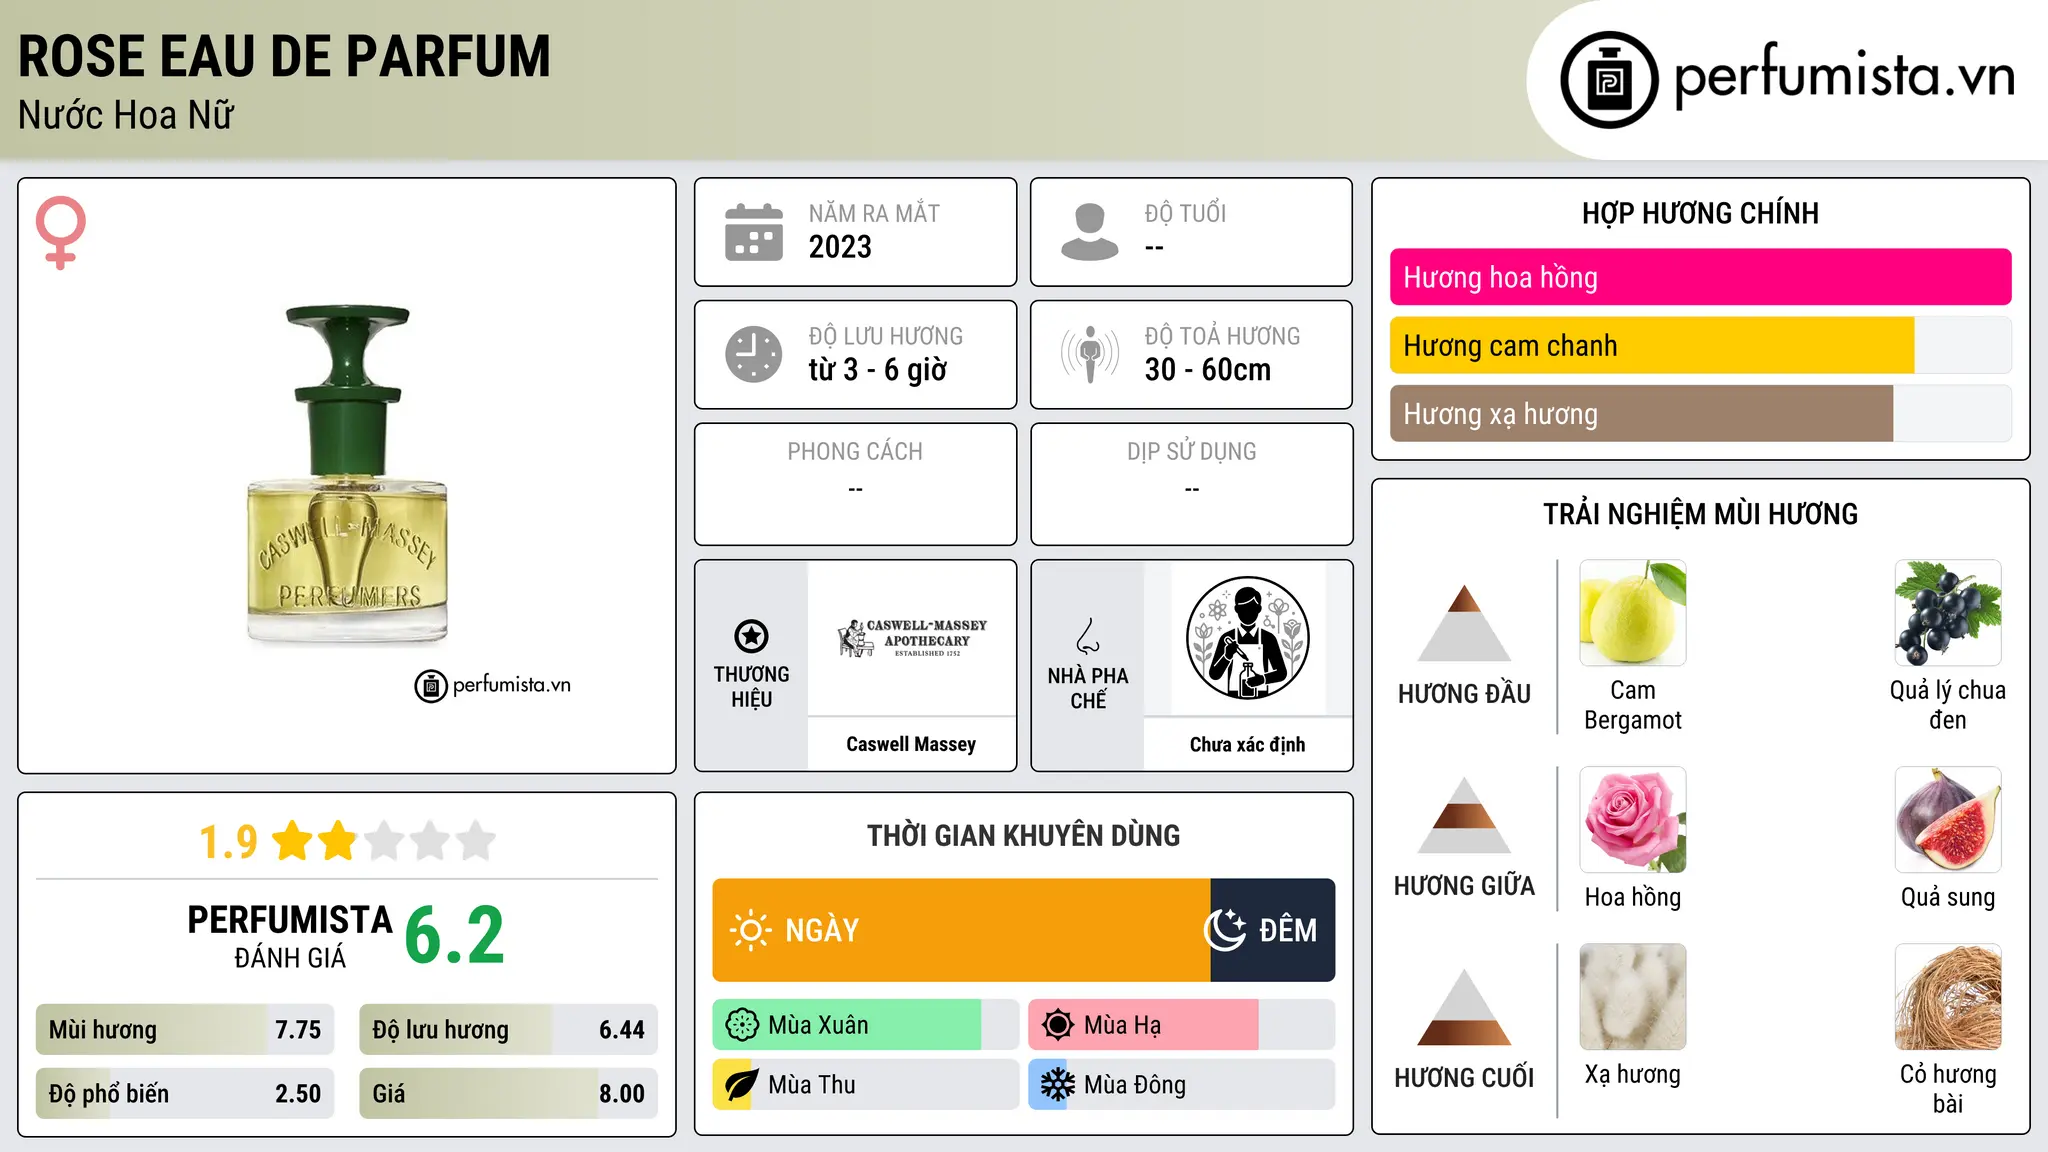Click the perfumer illustration in the circle
The image size is (2048, 1152).
pos(1247,638)
